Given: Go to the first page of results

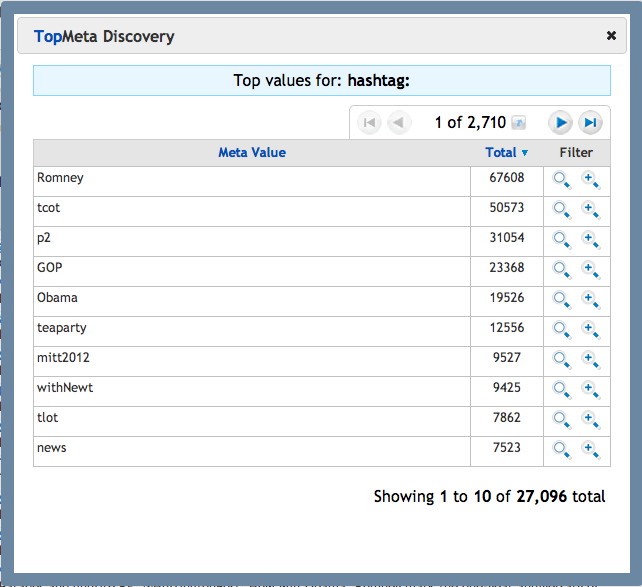Looking at the screenshot, I should (369, 122).
